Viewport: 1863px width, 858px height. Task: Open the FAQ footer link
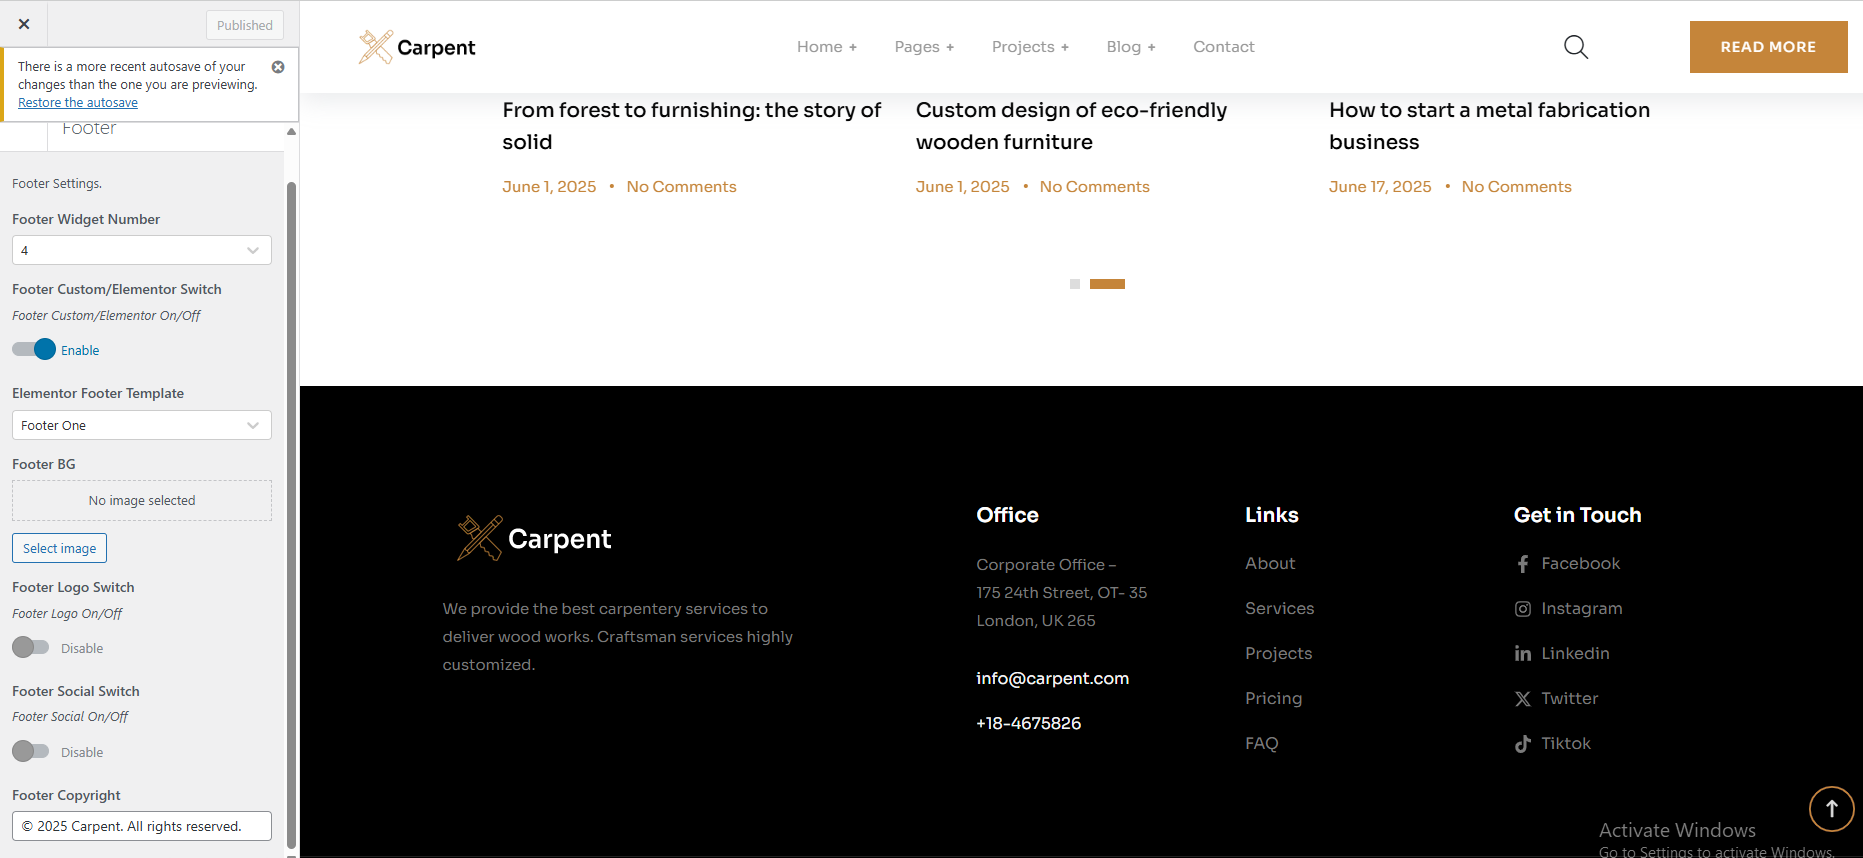(1261, 744)
